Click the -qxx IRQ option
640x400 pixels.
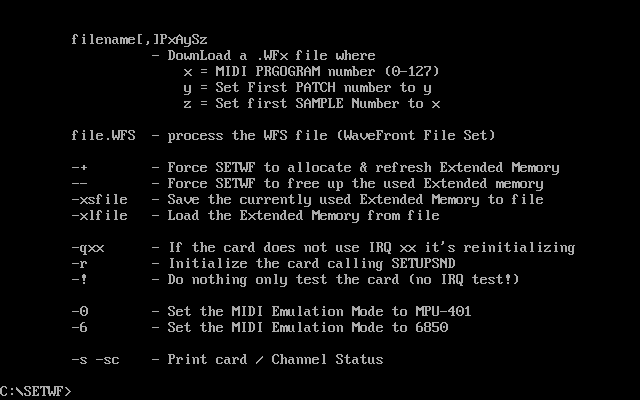[88, 247]
